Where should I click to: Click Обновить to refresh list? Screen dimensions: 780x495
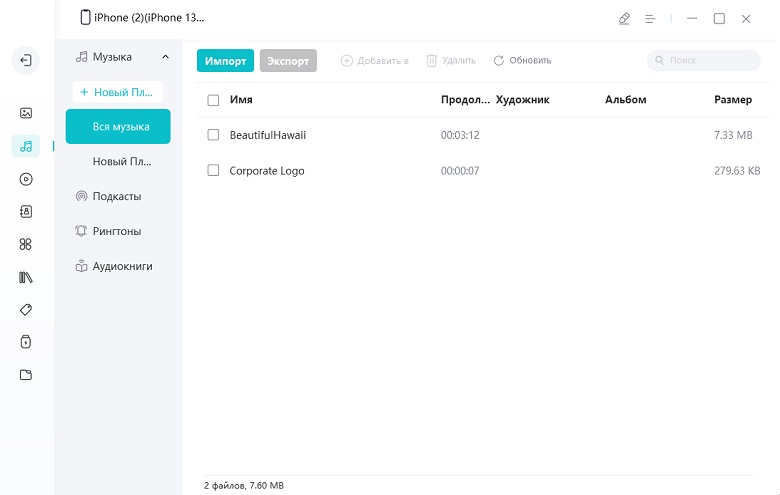[x=522, y=61]
